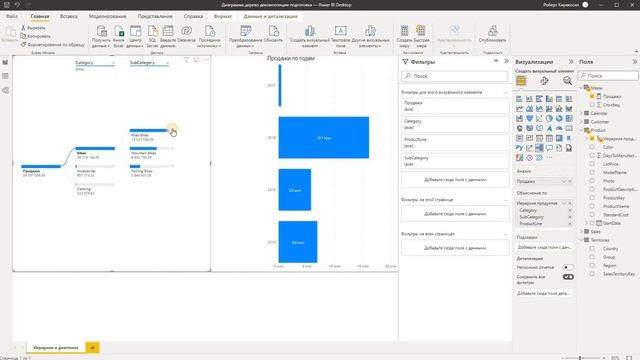Switch to the Справка ribbon tab
Screen dimensions: 640x360
[x=193, y=16]
